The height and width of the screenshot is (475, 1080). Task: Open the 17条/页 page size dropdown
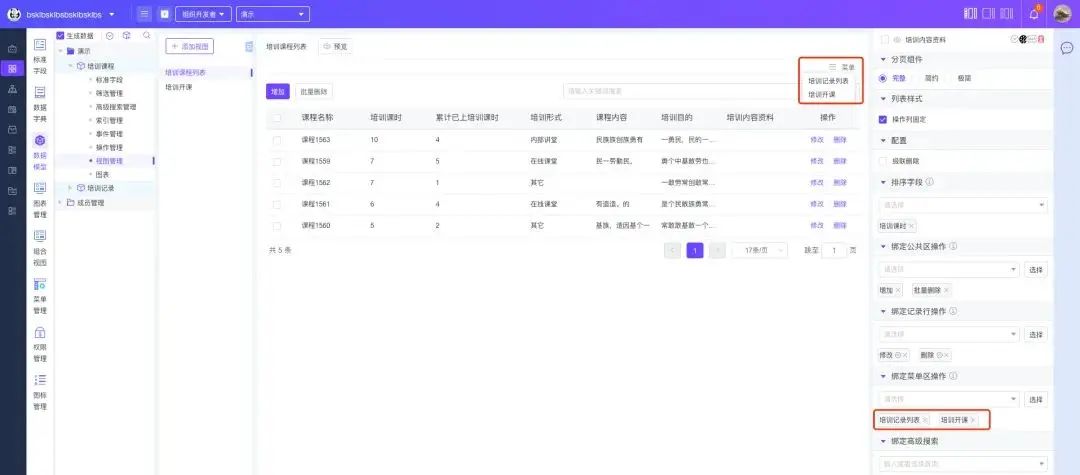(x=760, y=251)
